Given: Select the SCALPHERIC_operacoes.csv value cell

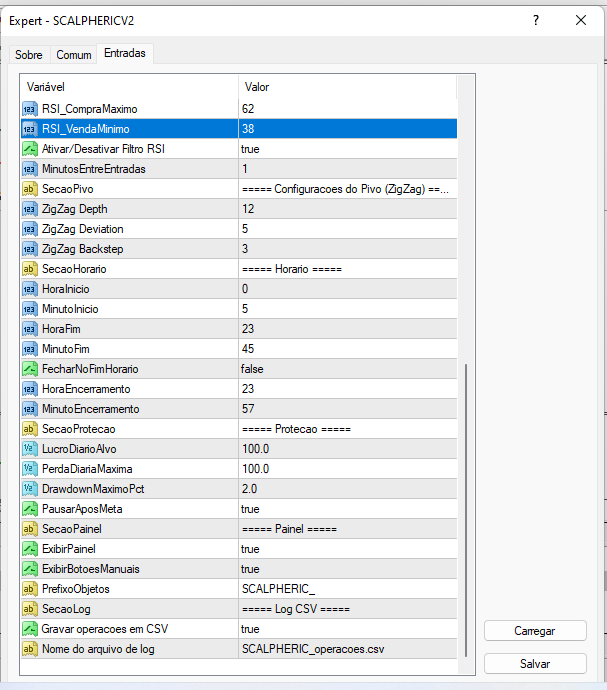Looking at the screenshot, I should click(x=348, y=650).
